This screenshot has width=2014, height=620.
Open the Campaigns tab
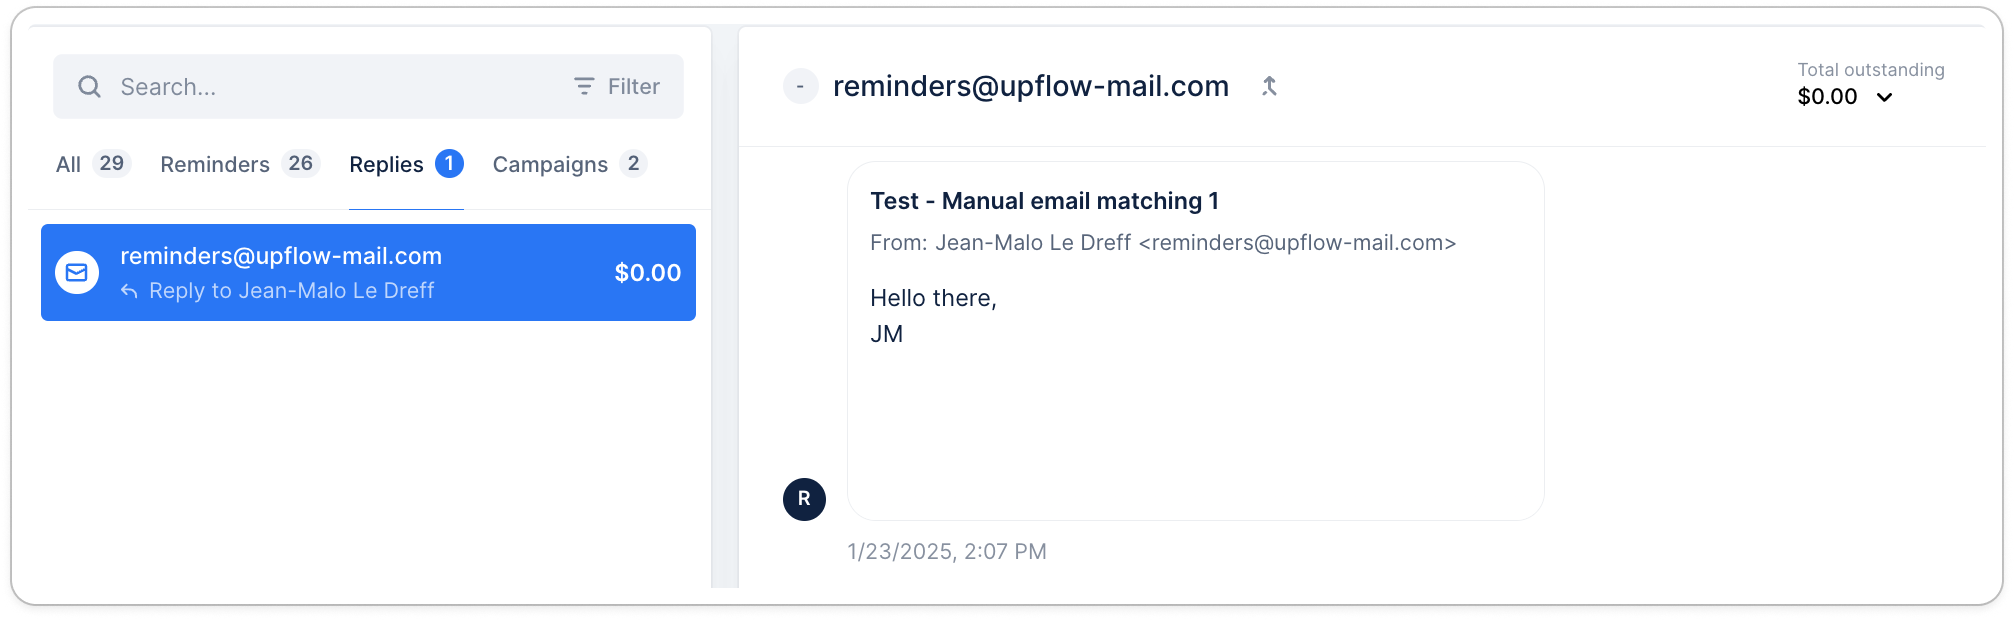550,164
